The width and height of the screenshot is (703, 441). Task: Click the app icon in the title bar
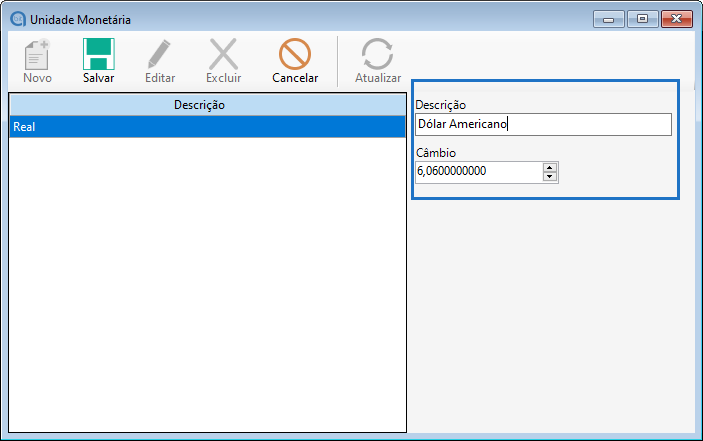(x=17, y=19)
